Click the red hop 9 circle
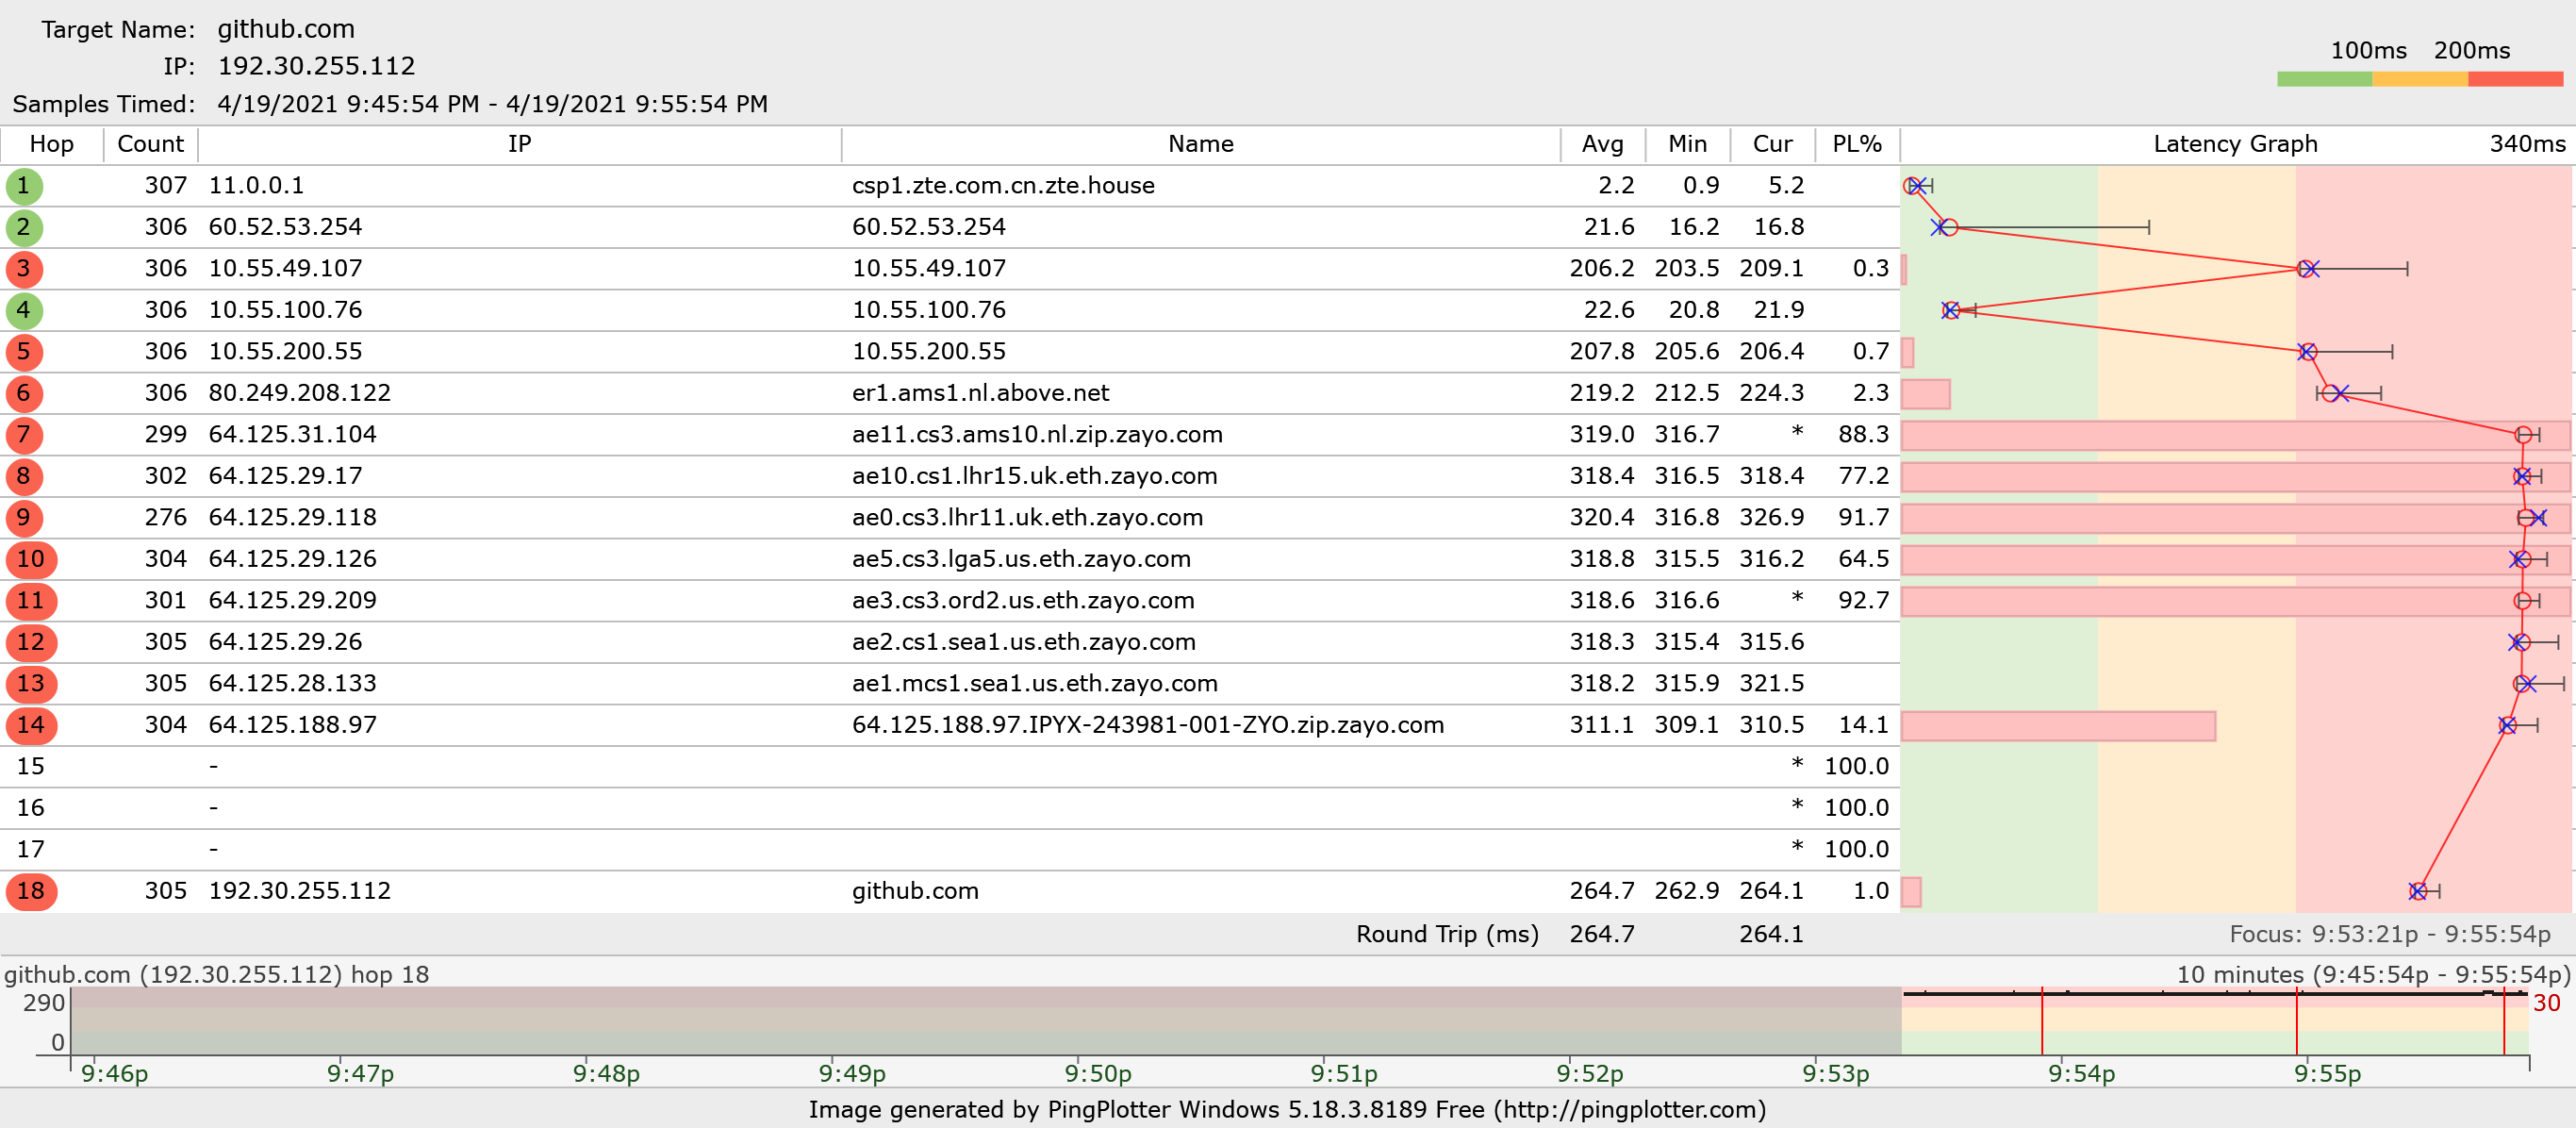 point(24,518)
